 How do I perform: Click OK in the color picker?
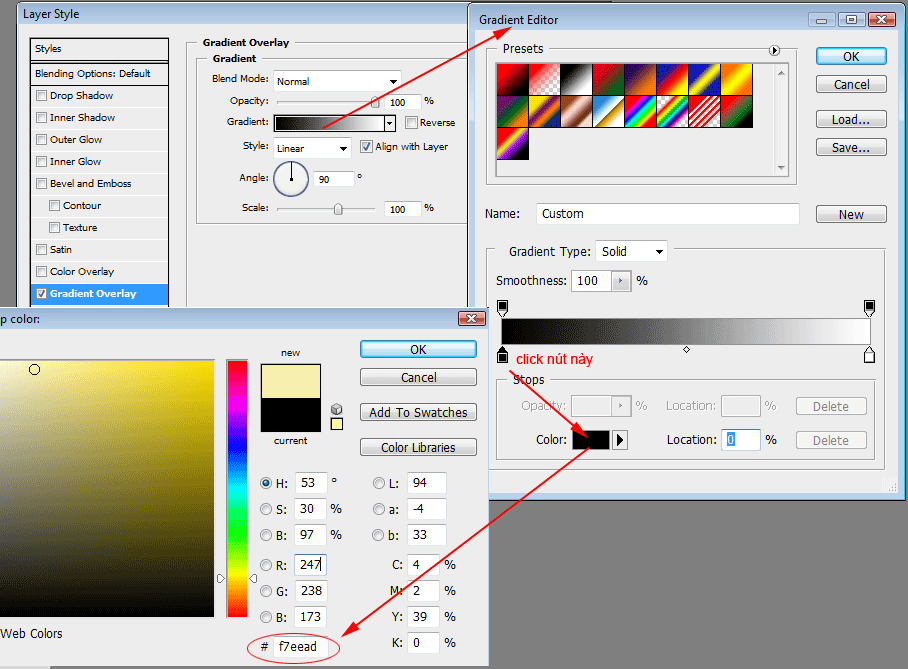(418, 349)
